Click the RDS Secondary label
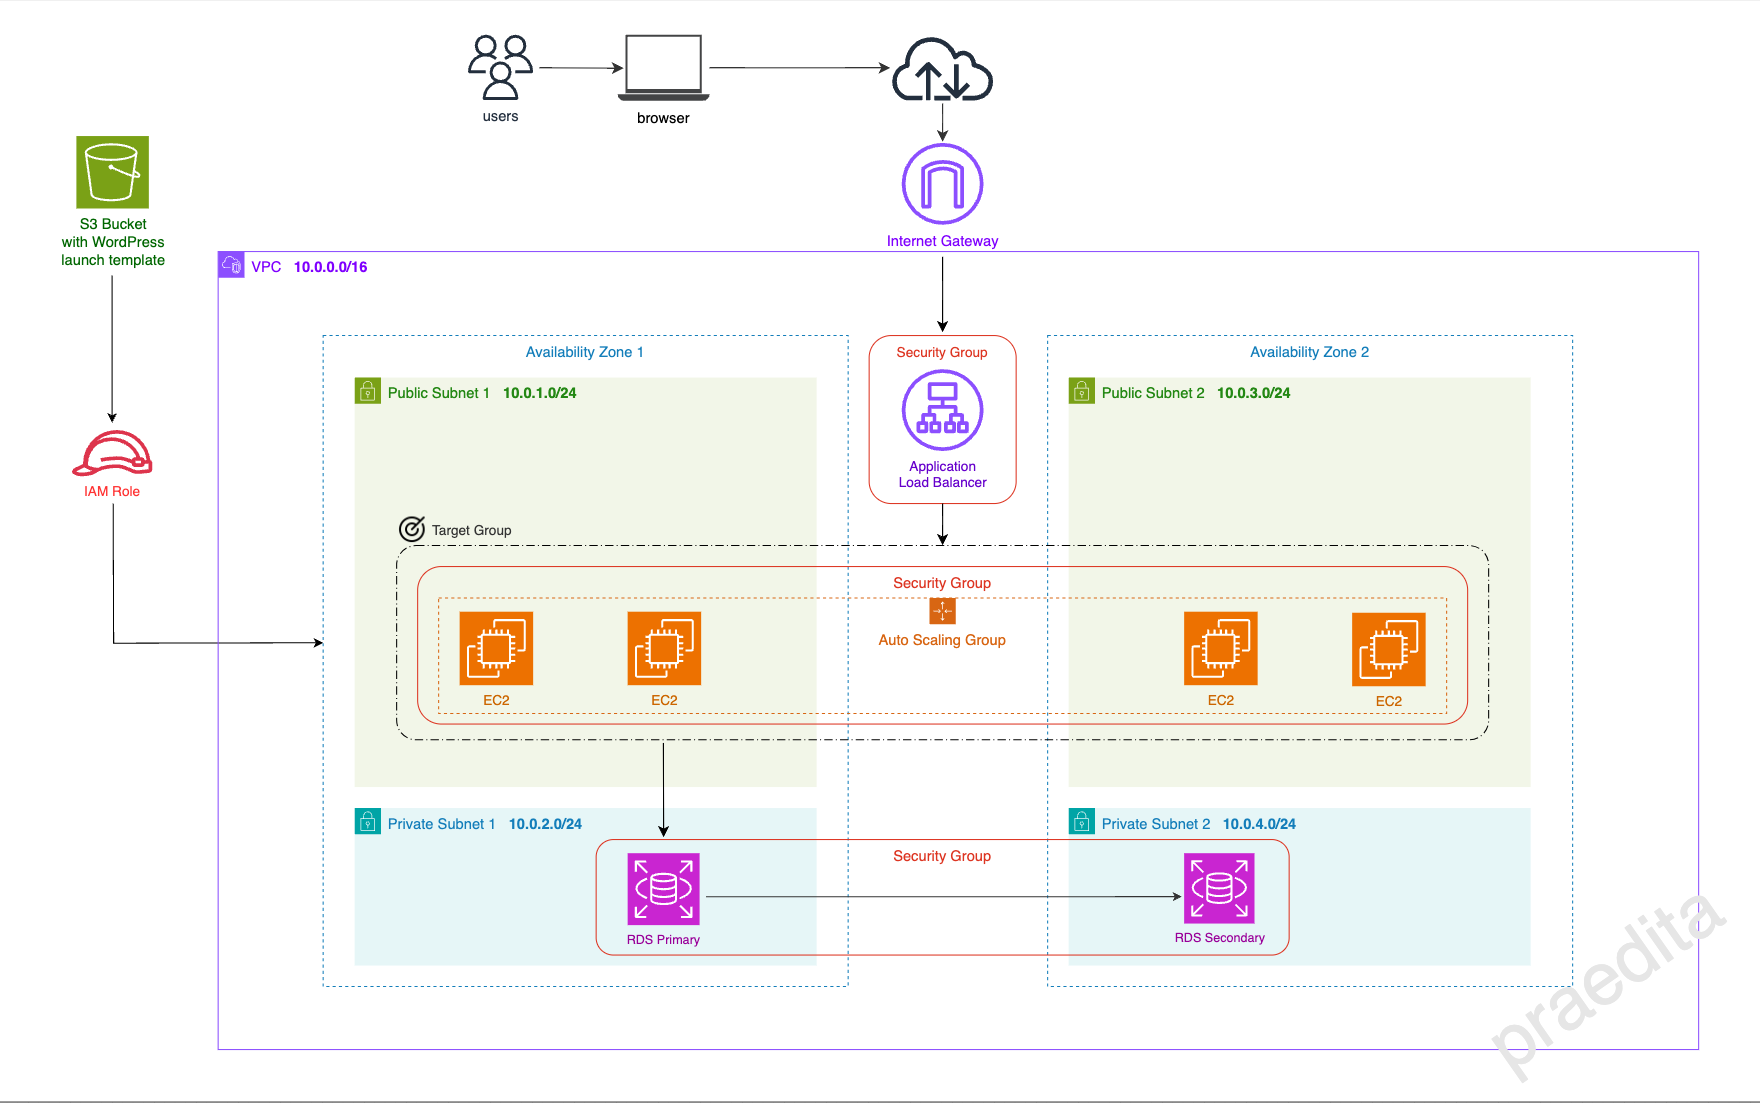The height and width of the screenshot is (1103, 1760). click(x=1219, y=937)
